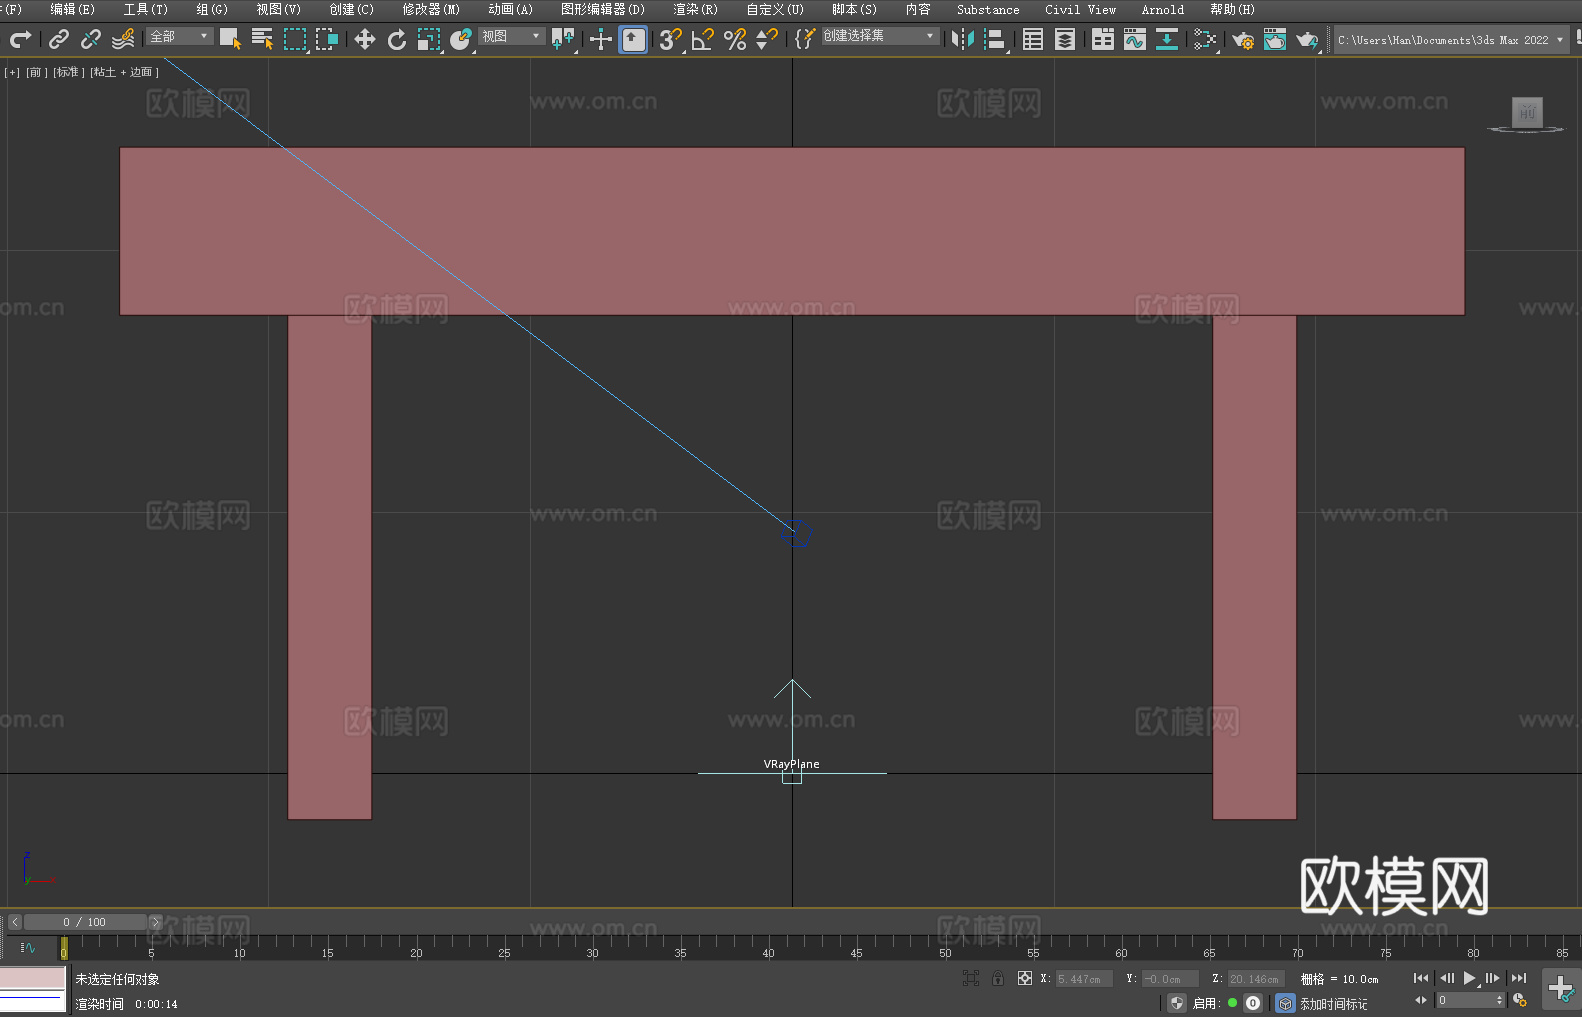
Task: Step time slider forward with right arrow
Action: tap(155, 922)
